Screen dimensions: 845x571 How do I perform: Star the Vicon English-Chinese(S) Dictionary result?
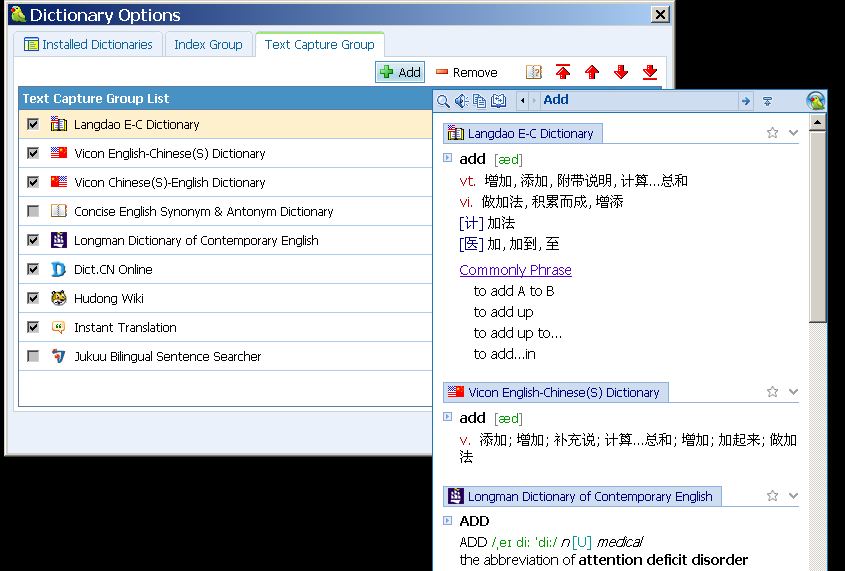772,392
